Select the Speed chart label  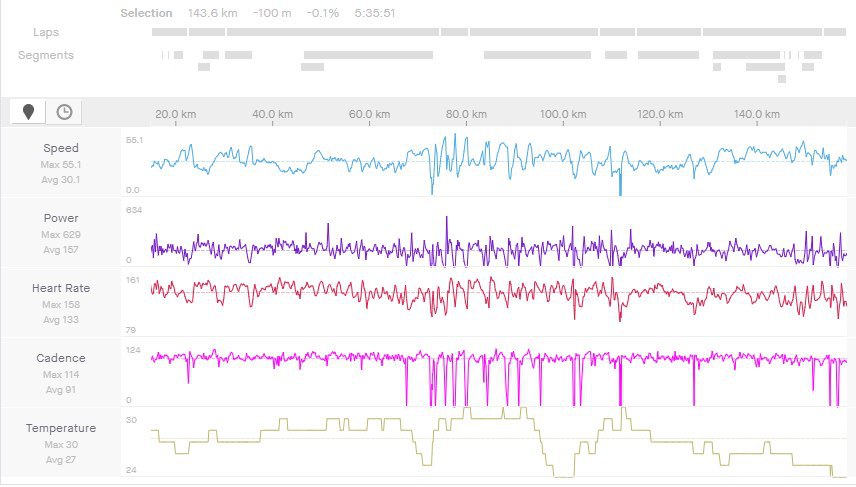pos(61,148)
